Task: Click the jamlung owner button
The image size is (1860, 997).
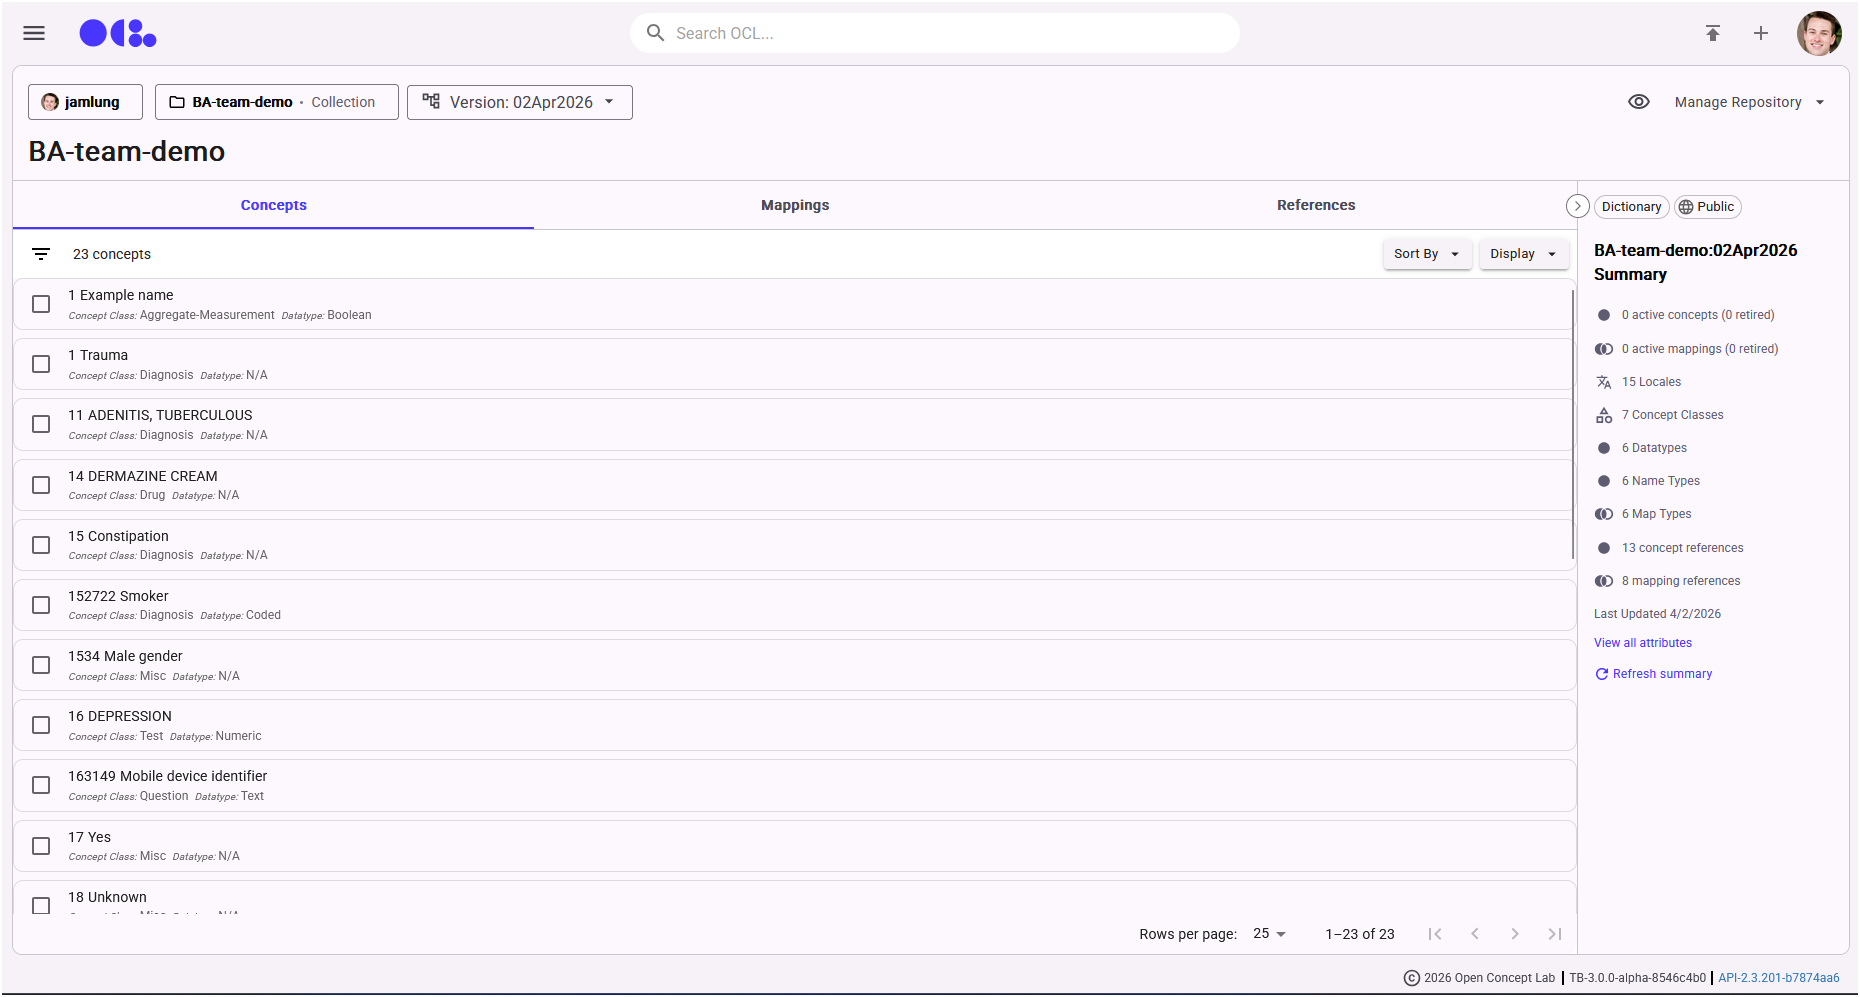Action: [x=85, y=102]
